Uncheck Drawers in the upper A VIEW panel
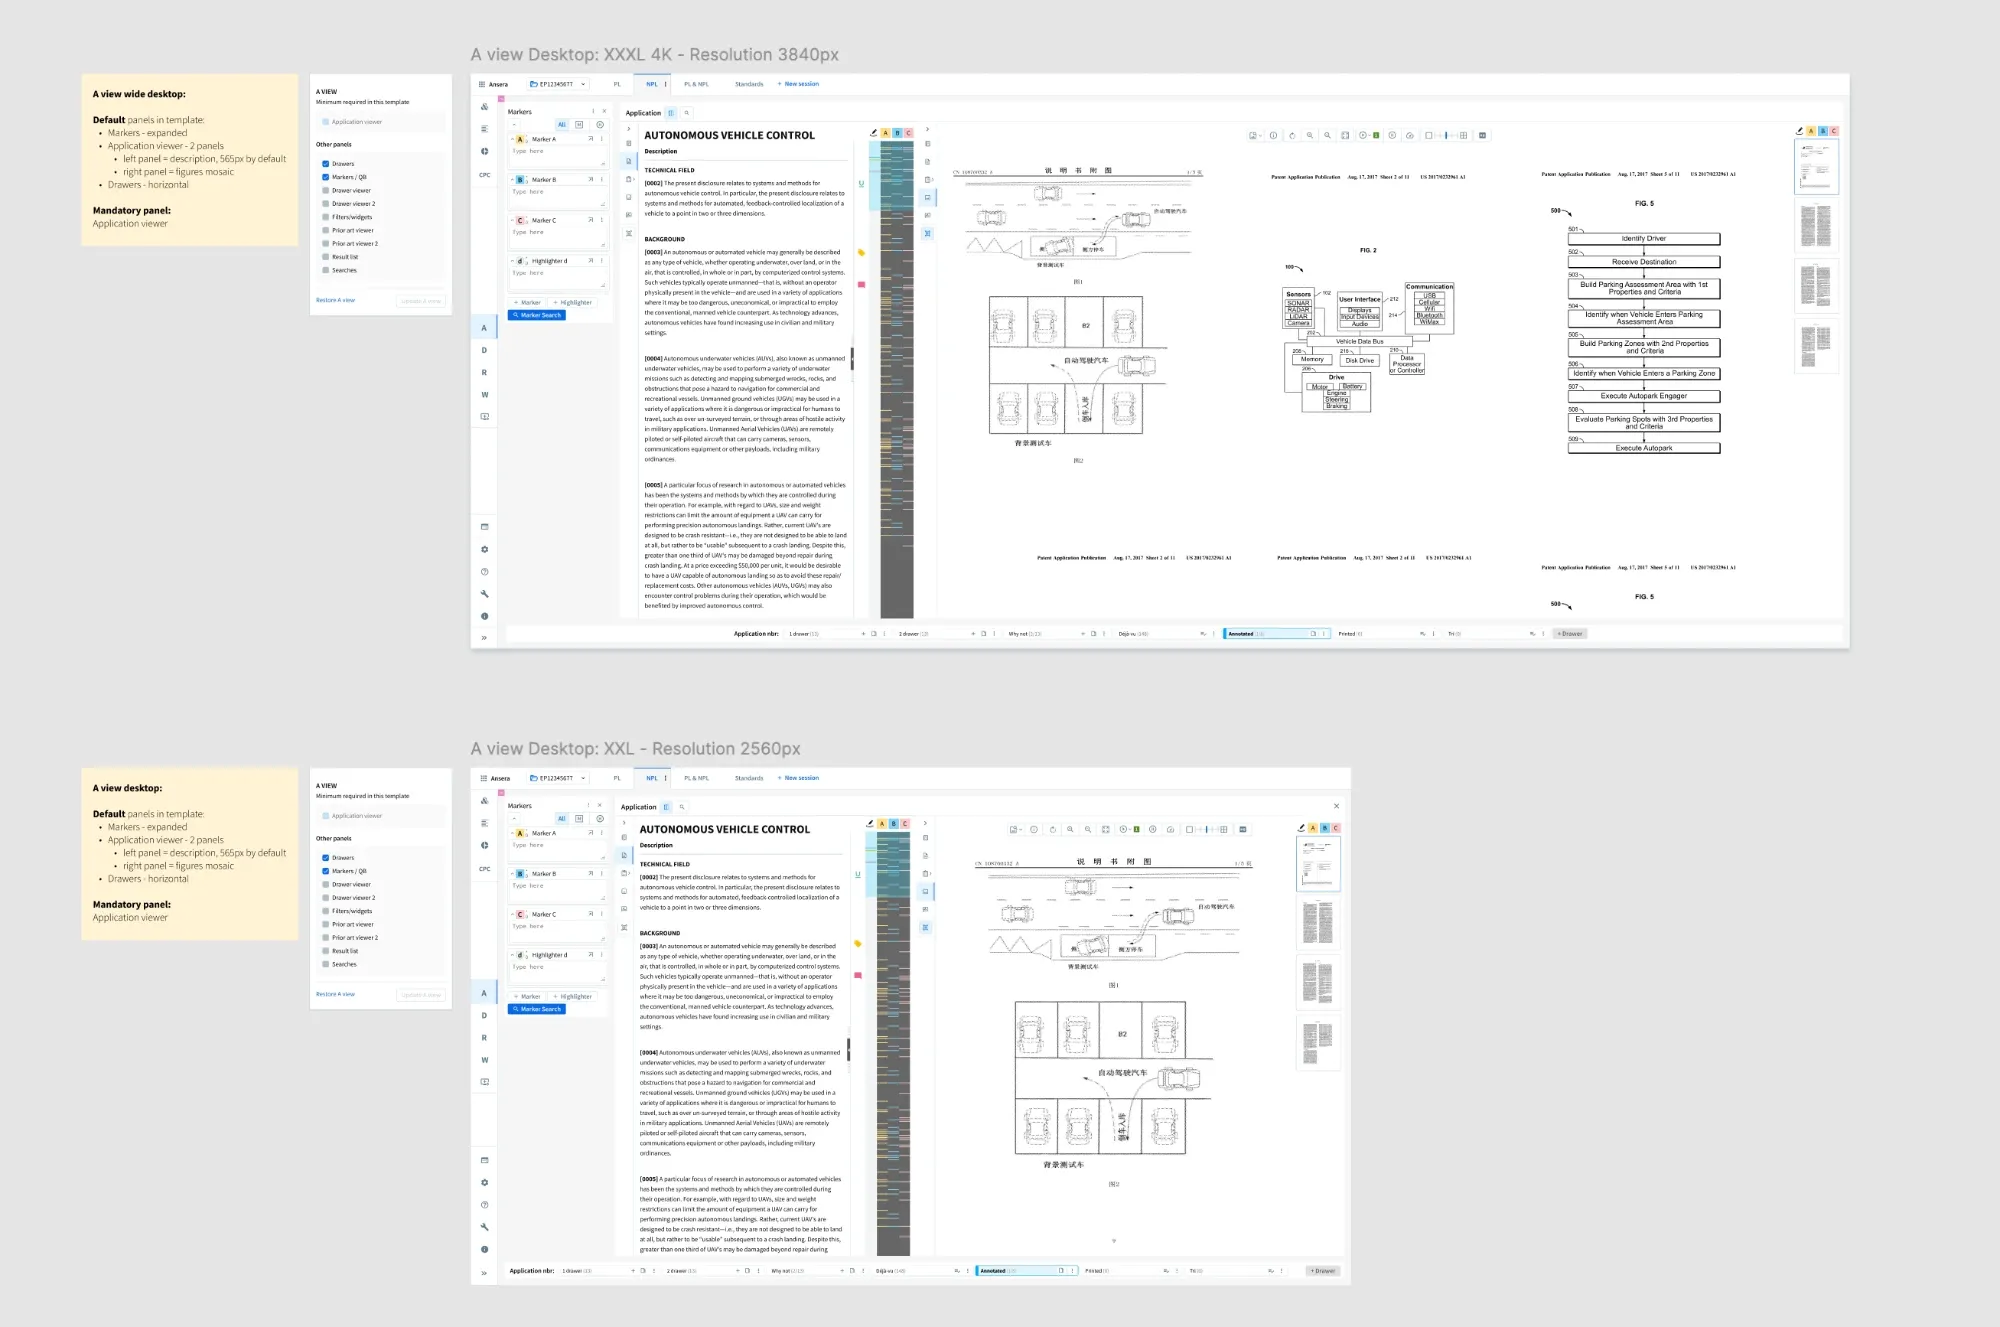The image size is (2000, 1327). click(x=326, y=164)
